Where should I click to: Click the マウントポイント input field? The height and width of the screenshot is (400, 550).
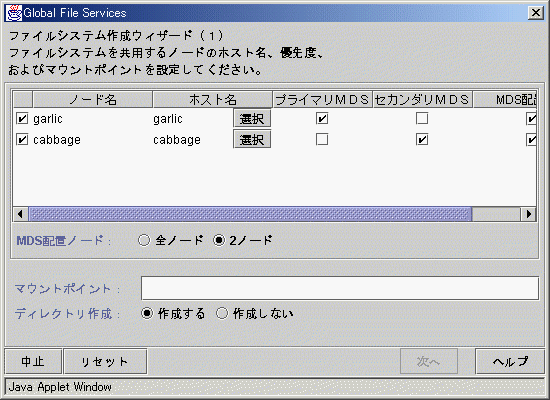pos(340,288)
